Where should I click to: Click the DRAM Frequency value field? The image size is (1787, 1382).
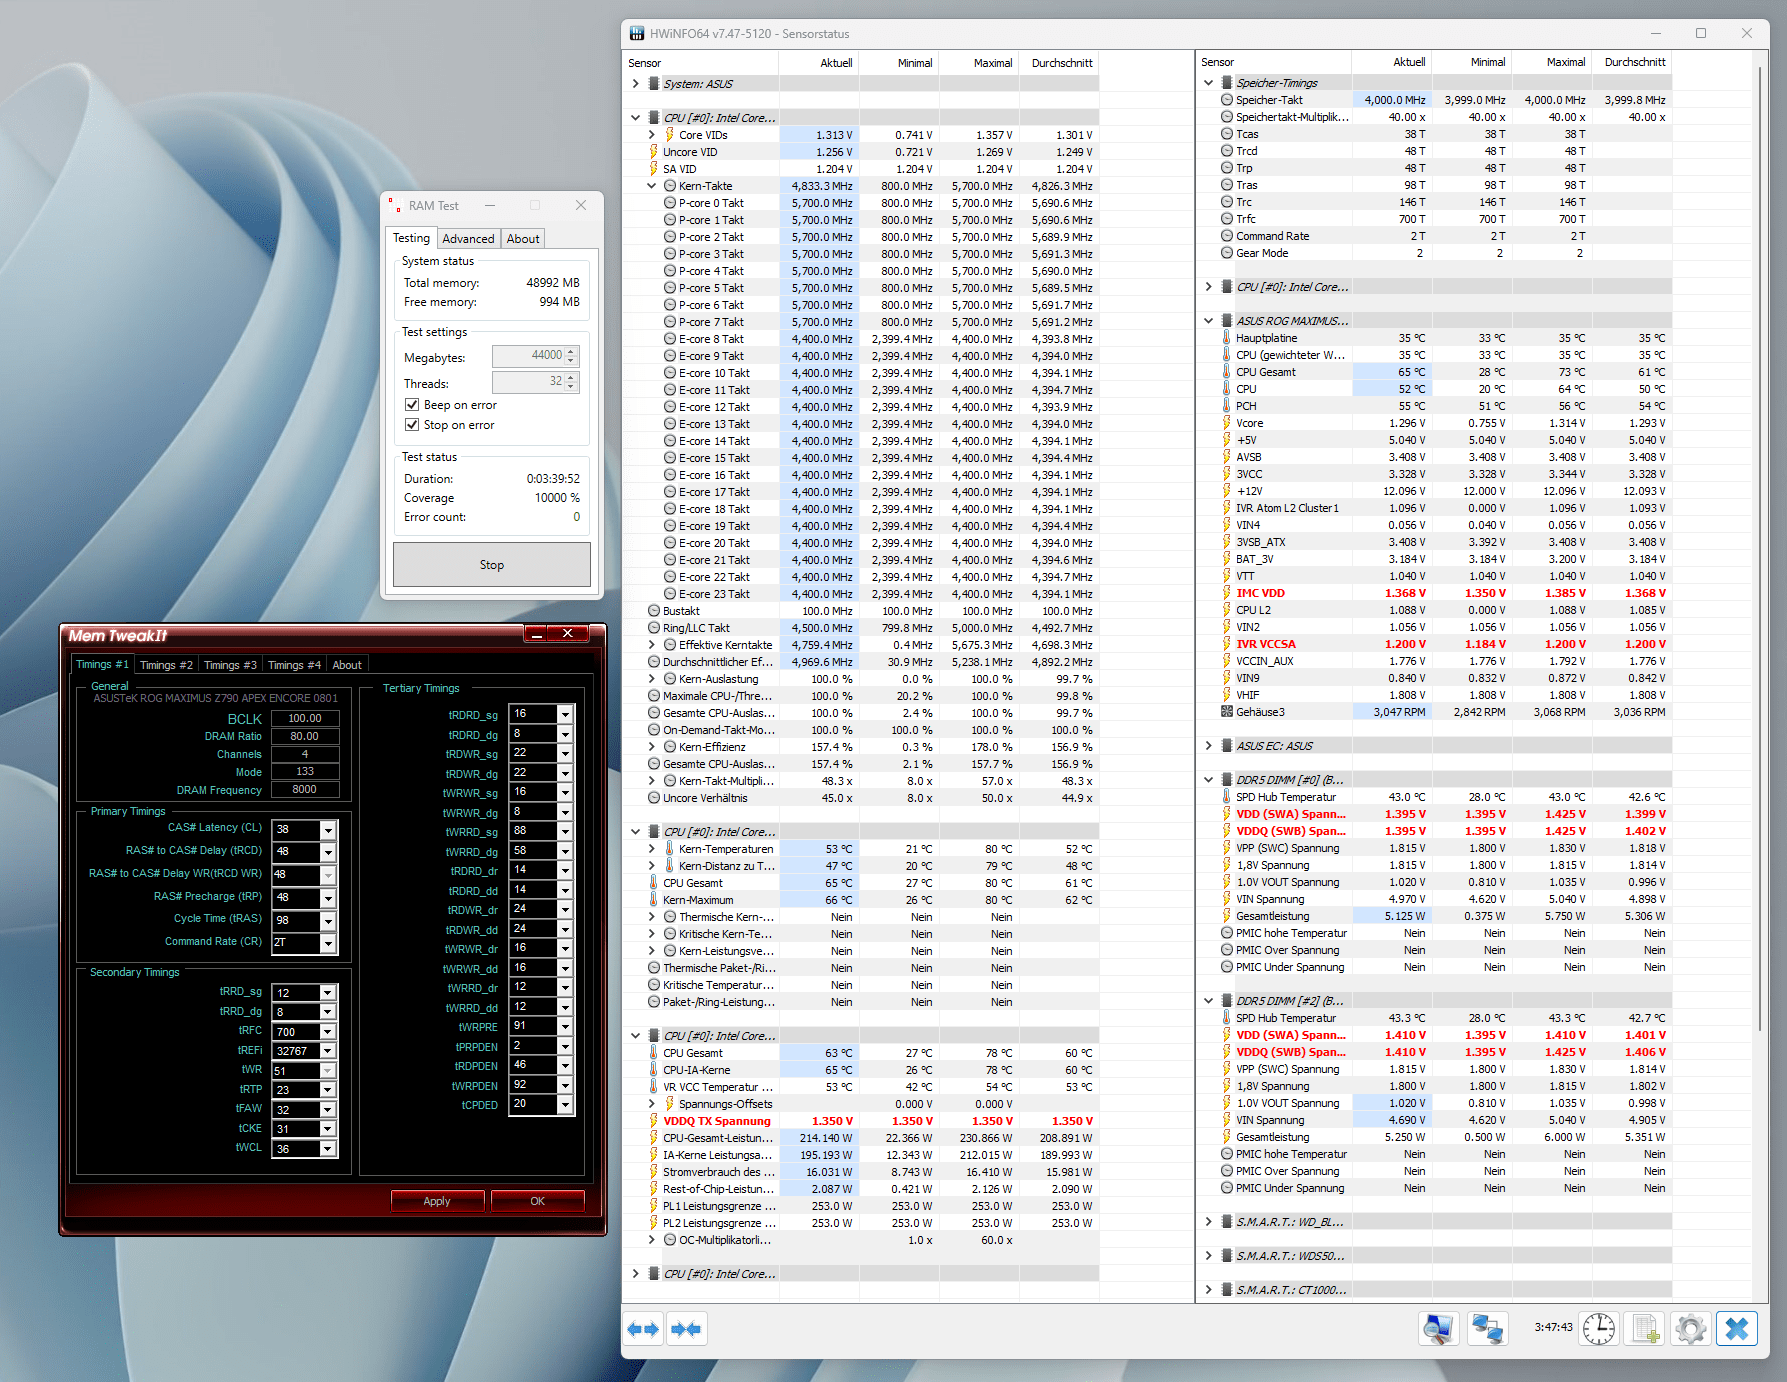coord(305,790)
